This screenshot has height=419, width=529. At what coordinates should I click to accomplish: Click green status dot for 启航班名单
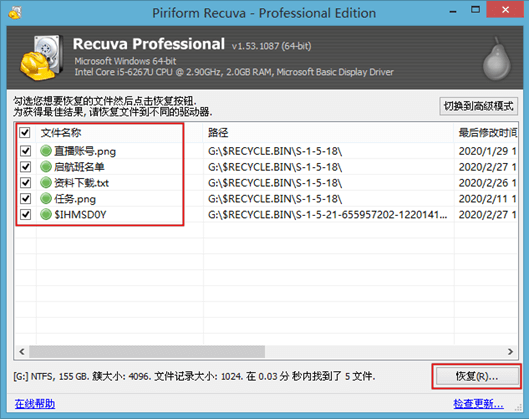pyautogui.click(x=46, y=167)
